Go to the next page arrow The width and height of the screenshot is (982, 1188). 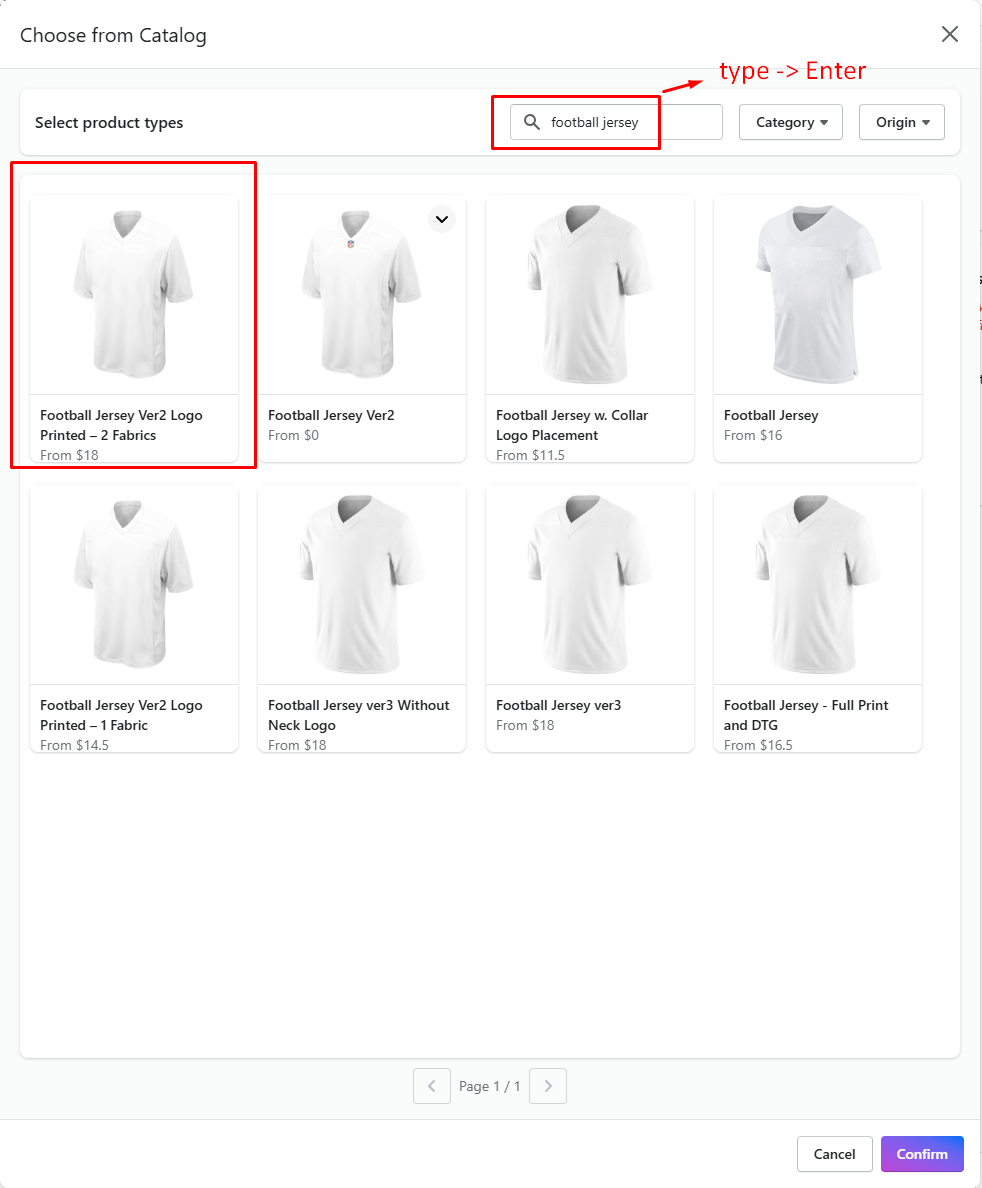click(548, 1086)
